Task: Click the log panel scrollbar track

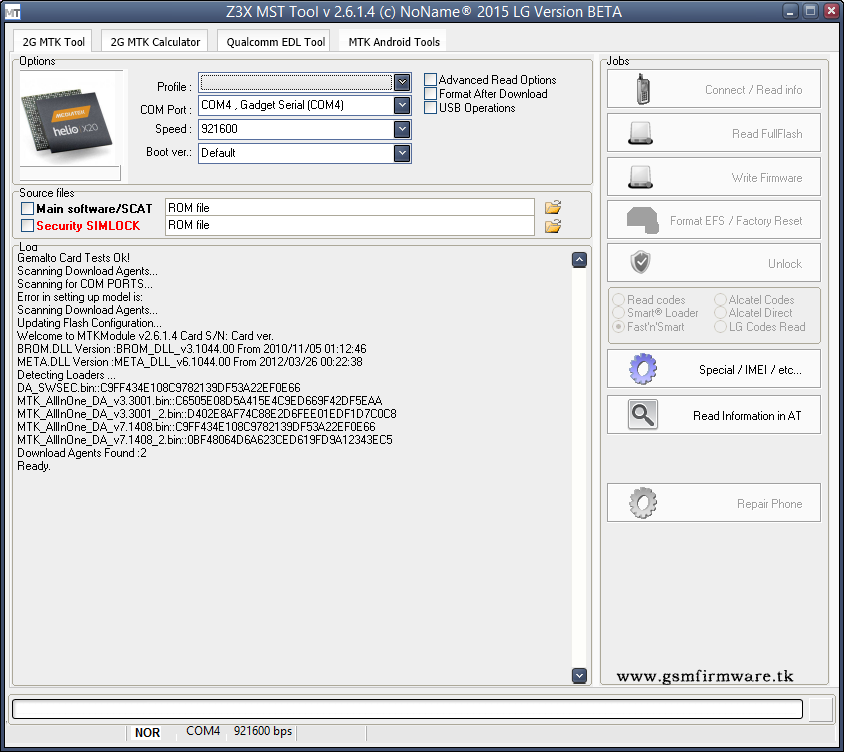Action: pos(579,467)
